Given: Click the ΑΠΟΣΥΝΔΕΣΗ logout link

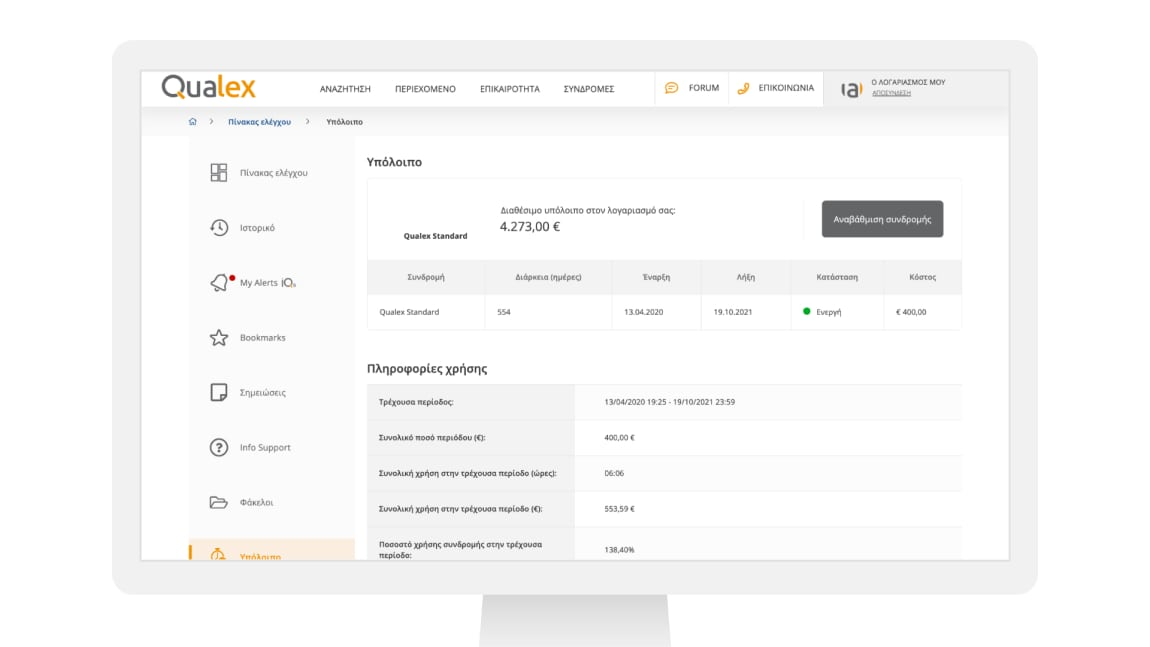Looking at the screenshot, I should tap(891, 93).
